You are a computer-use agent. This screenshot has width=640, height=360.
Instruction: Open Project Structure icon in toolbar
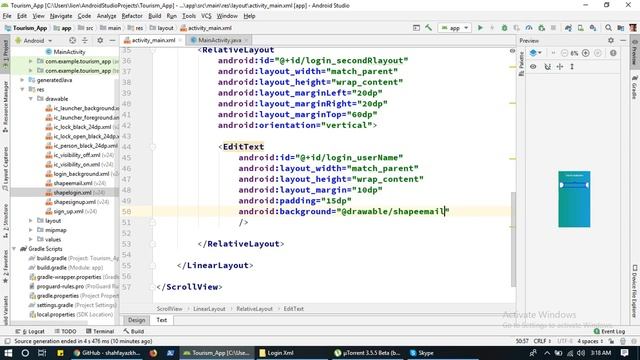[621, 28]
